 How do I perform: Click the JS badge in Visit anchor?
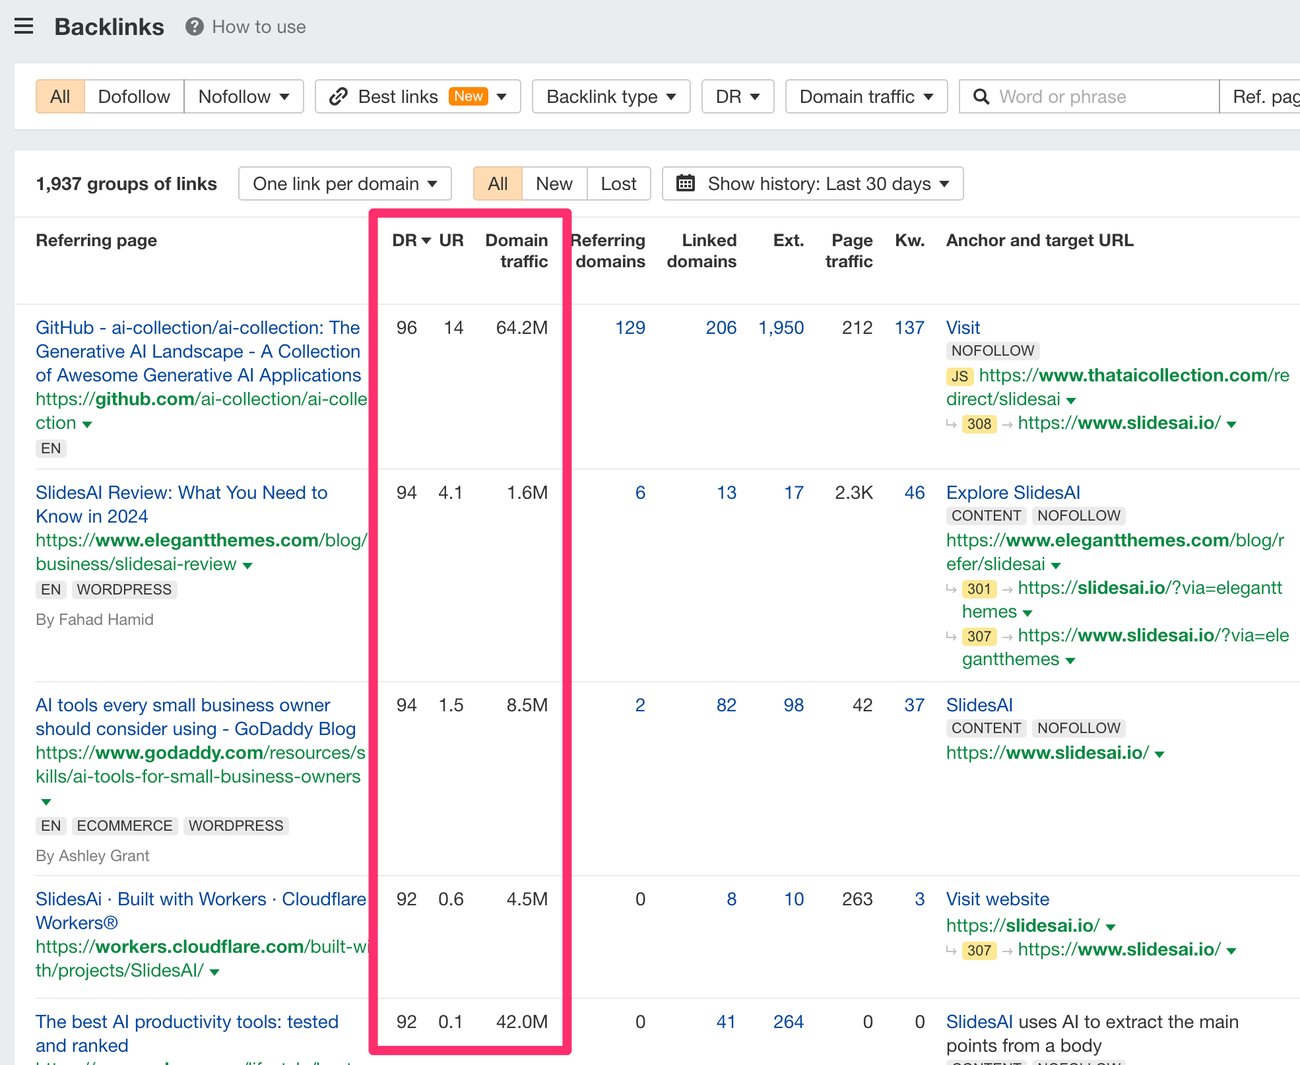959,376
